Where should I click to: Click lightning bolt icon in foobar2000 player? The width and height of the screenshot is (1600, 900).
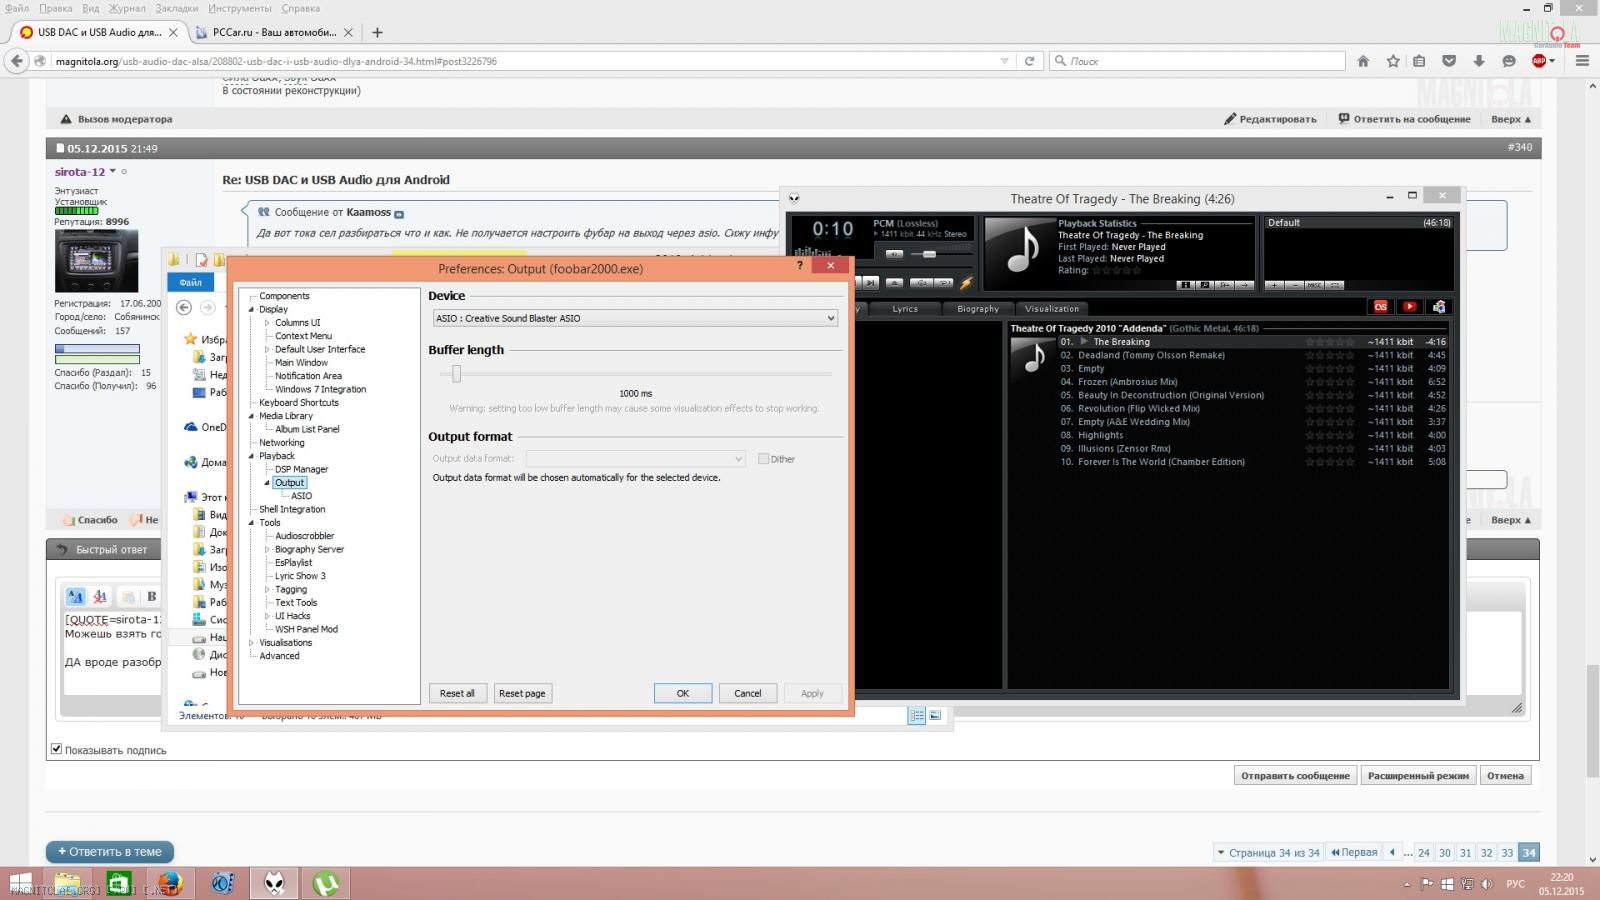(x=966, y=283)
